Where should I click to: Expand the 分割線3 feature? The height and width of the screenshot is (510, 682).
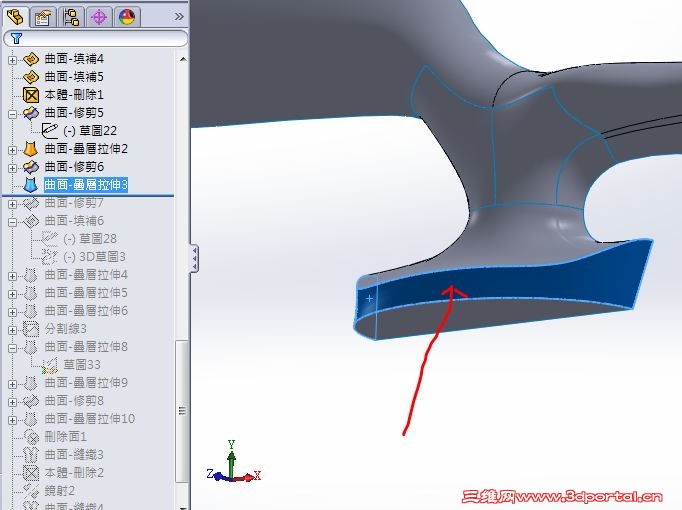[12, 330]
